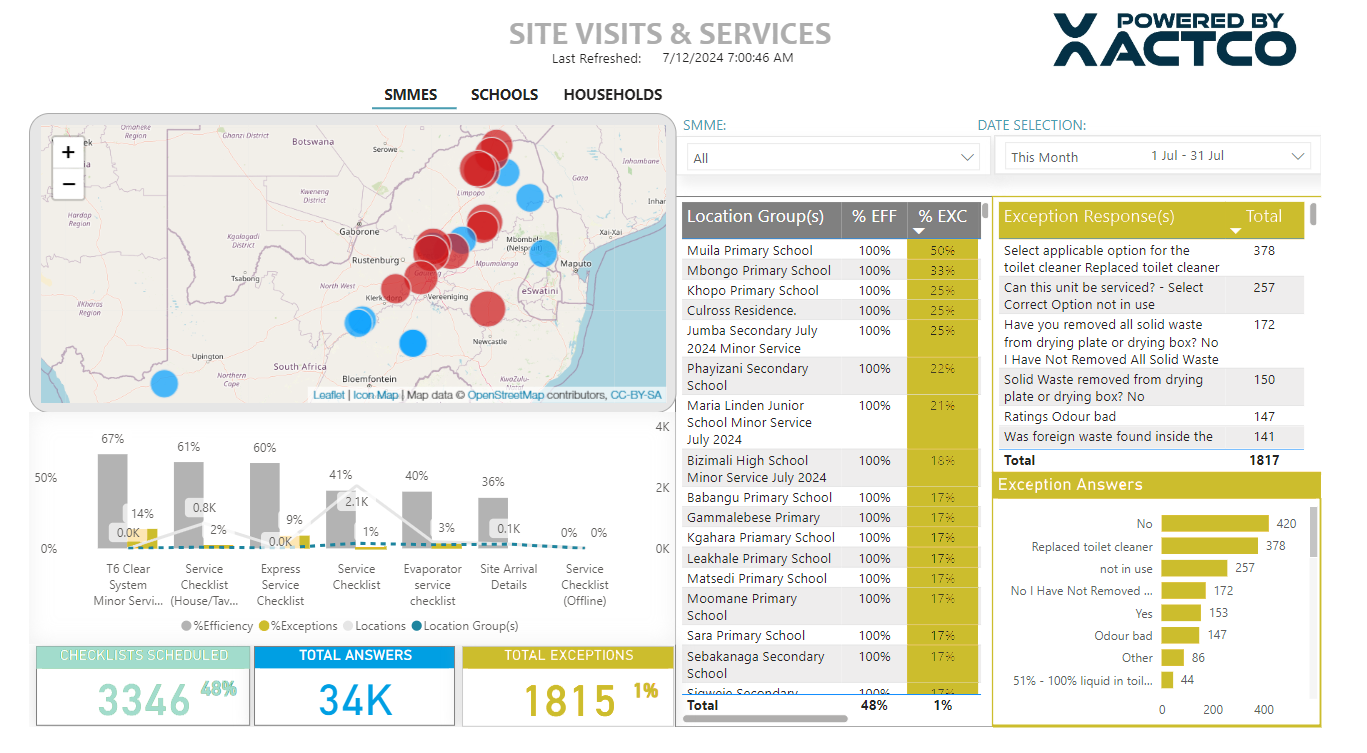Click the blue marker near Maputo
Image resolution: width=1367 pixels, height=753 pixels.
tap(543, 253)
